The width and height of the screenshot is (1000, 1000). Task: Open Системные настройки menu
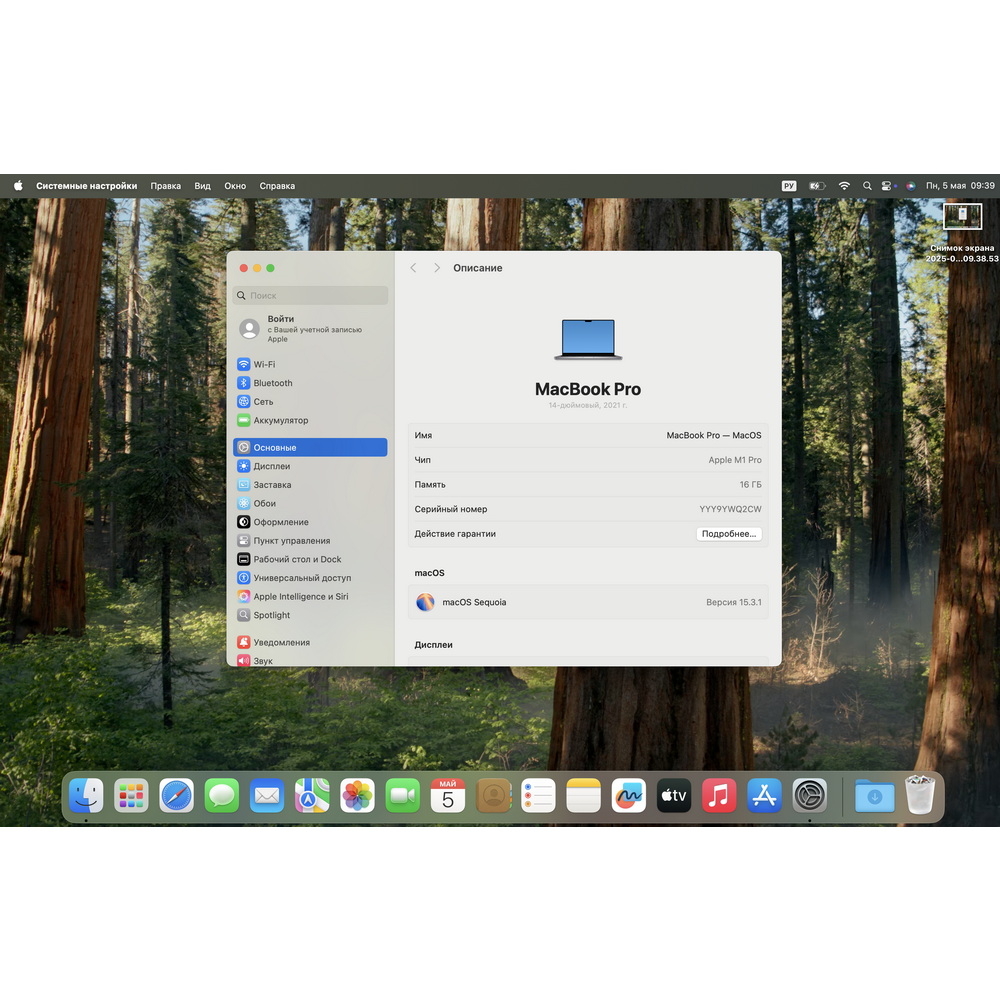coord(87,186)
